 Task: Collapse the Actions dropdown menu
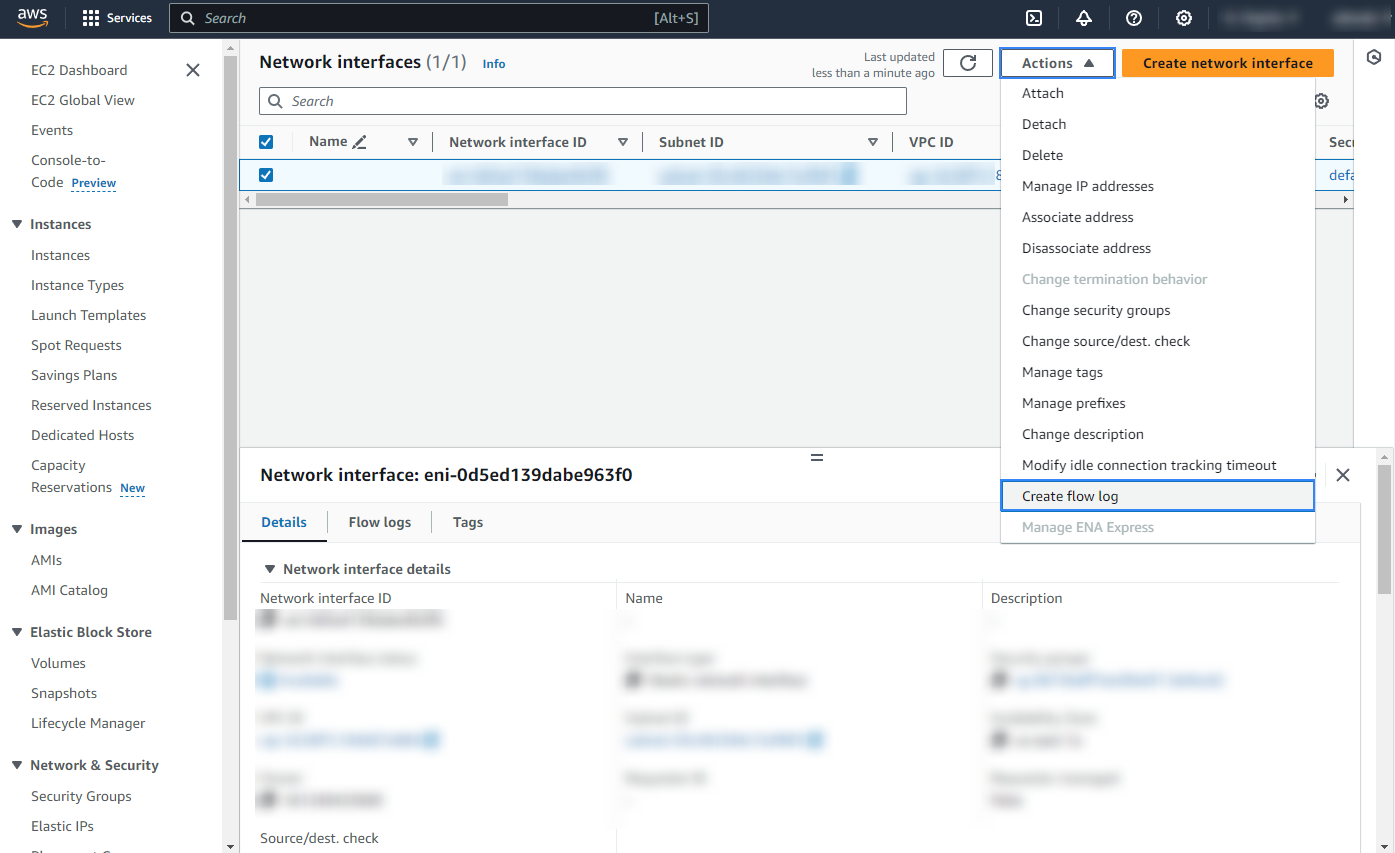(x=1057, y=63)
